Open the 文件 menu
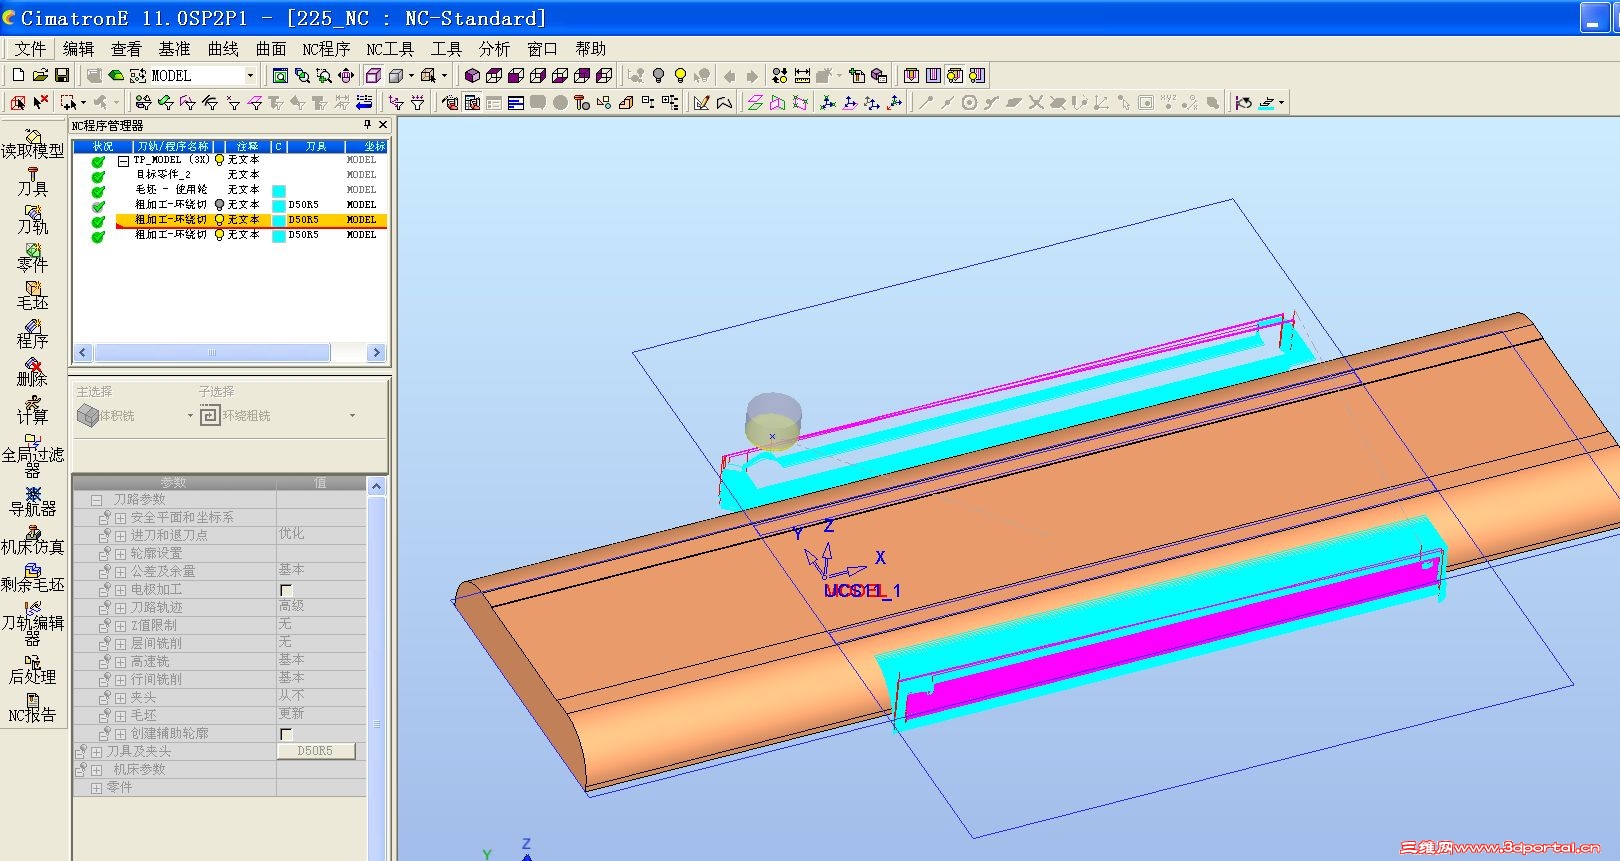The image size is (1620, 861). [x=30, y=48]
